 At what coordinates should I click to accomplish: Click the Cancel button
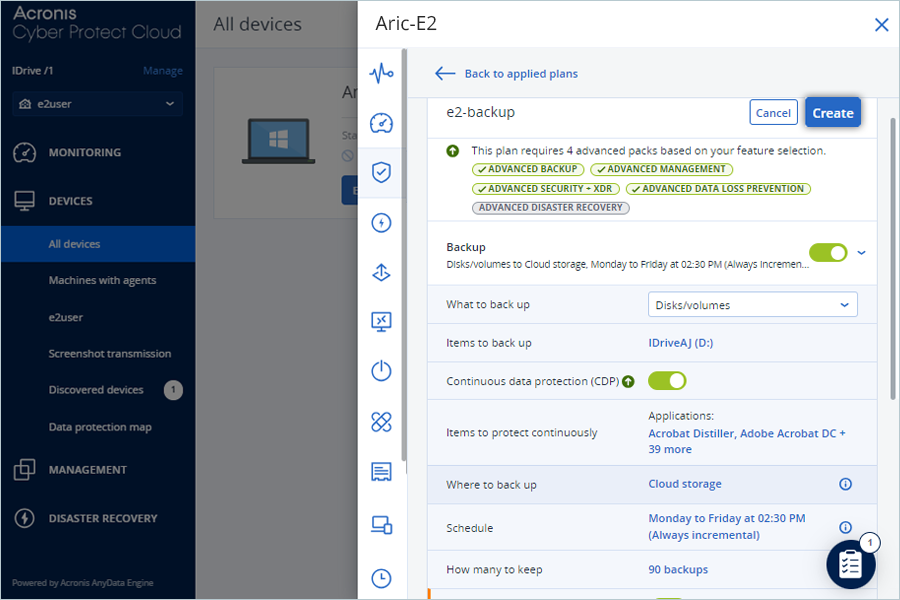pyautogui.click(x=773, y=113)
